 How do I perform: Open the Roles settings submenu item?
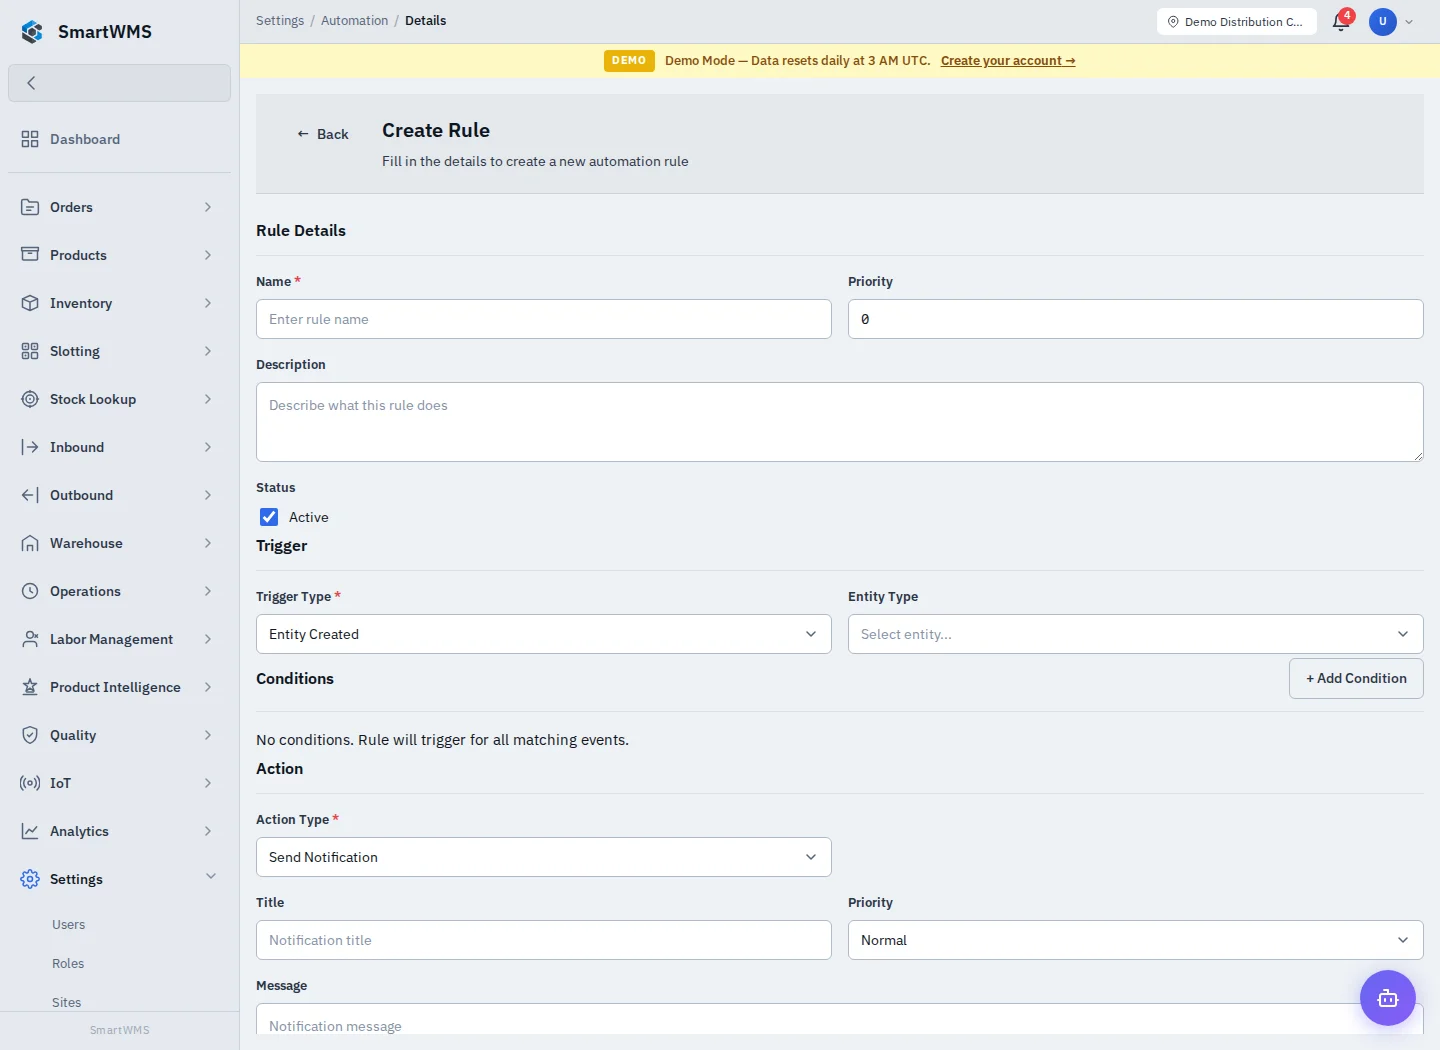tap(68, 964)
